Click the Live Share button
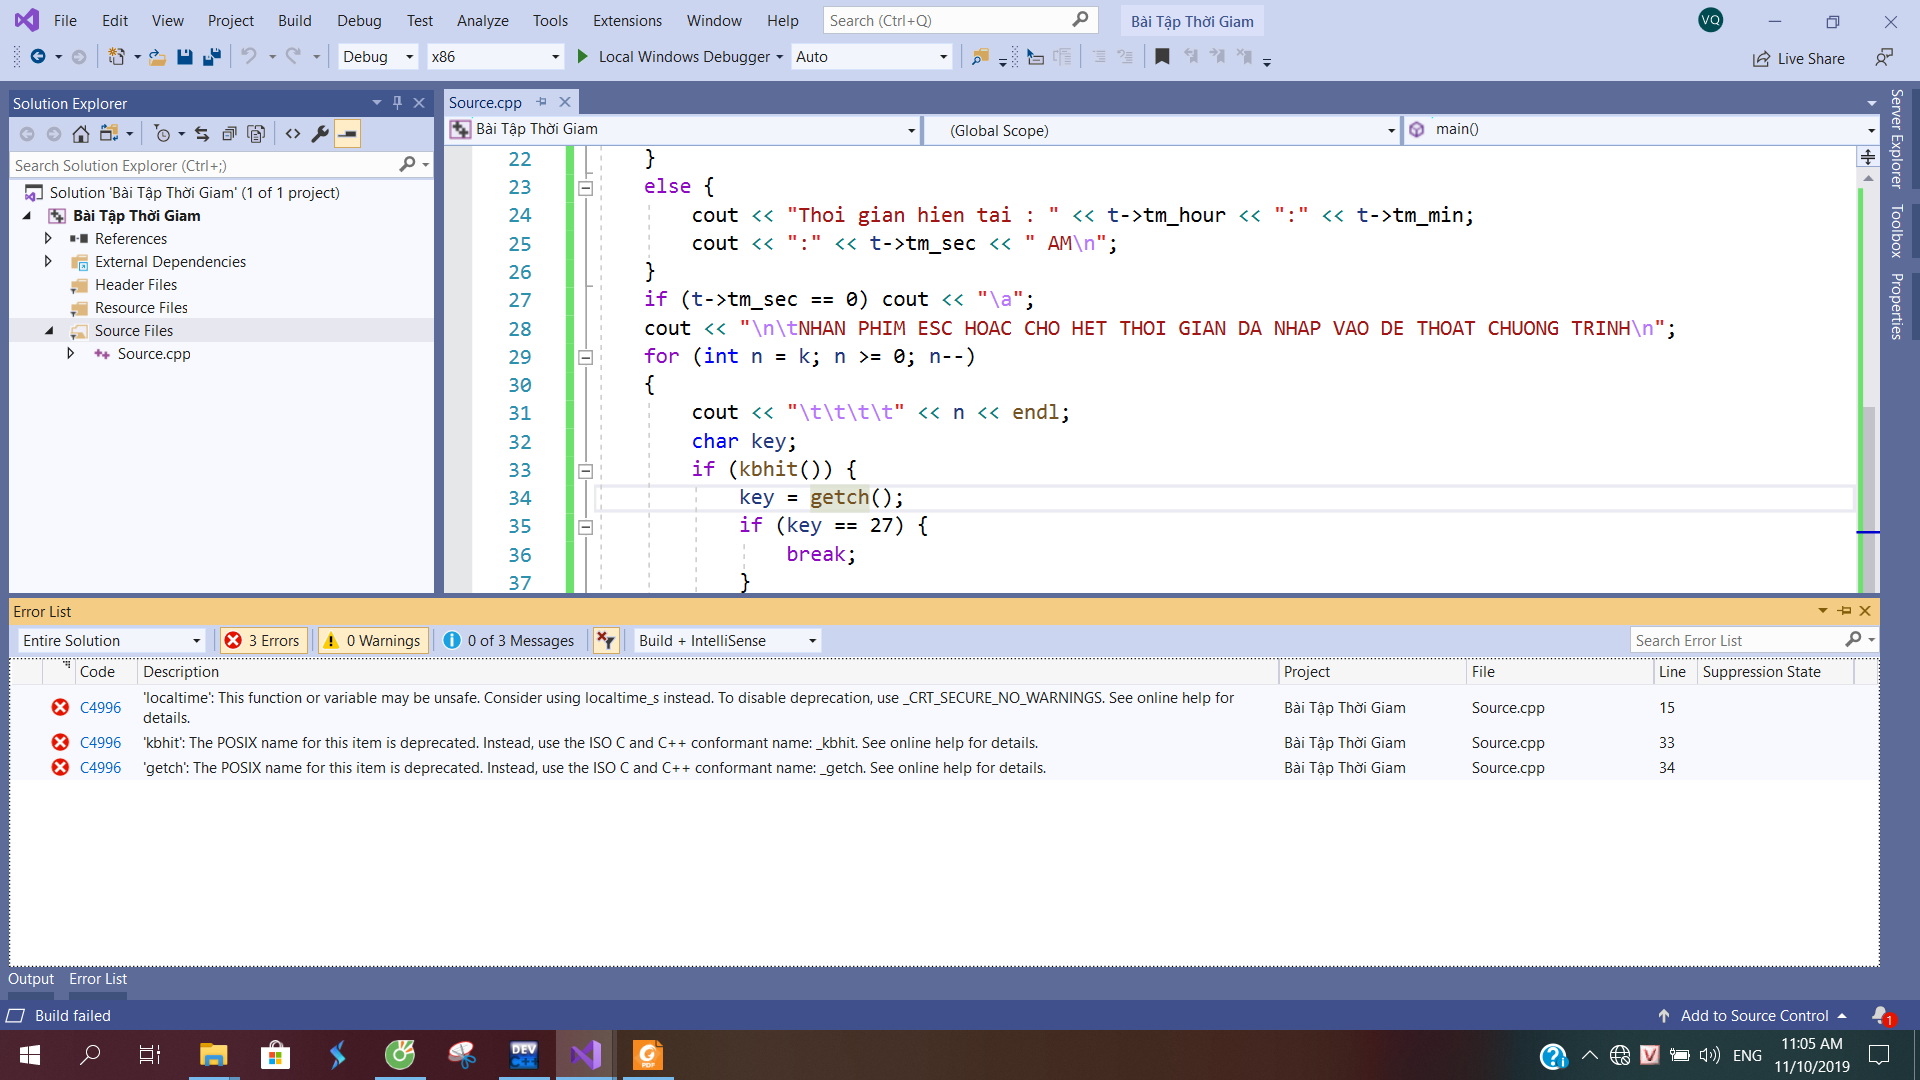Screen dimensions: 1920x1080 (x=1798, y=58)
